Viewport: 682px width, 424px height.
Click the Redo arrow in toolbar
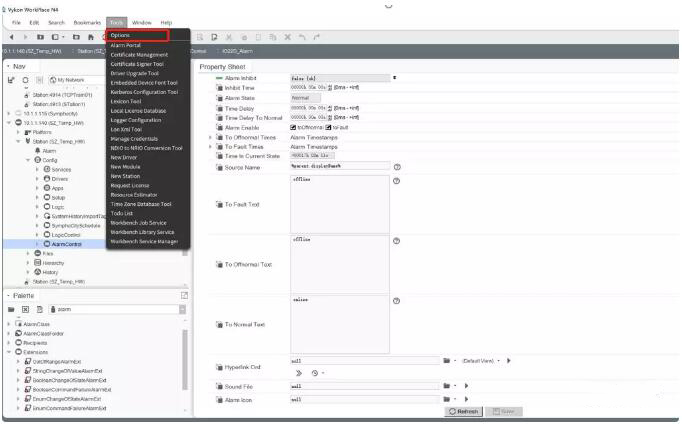(x=316, y=37)
